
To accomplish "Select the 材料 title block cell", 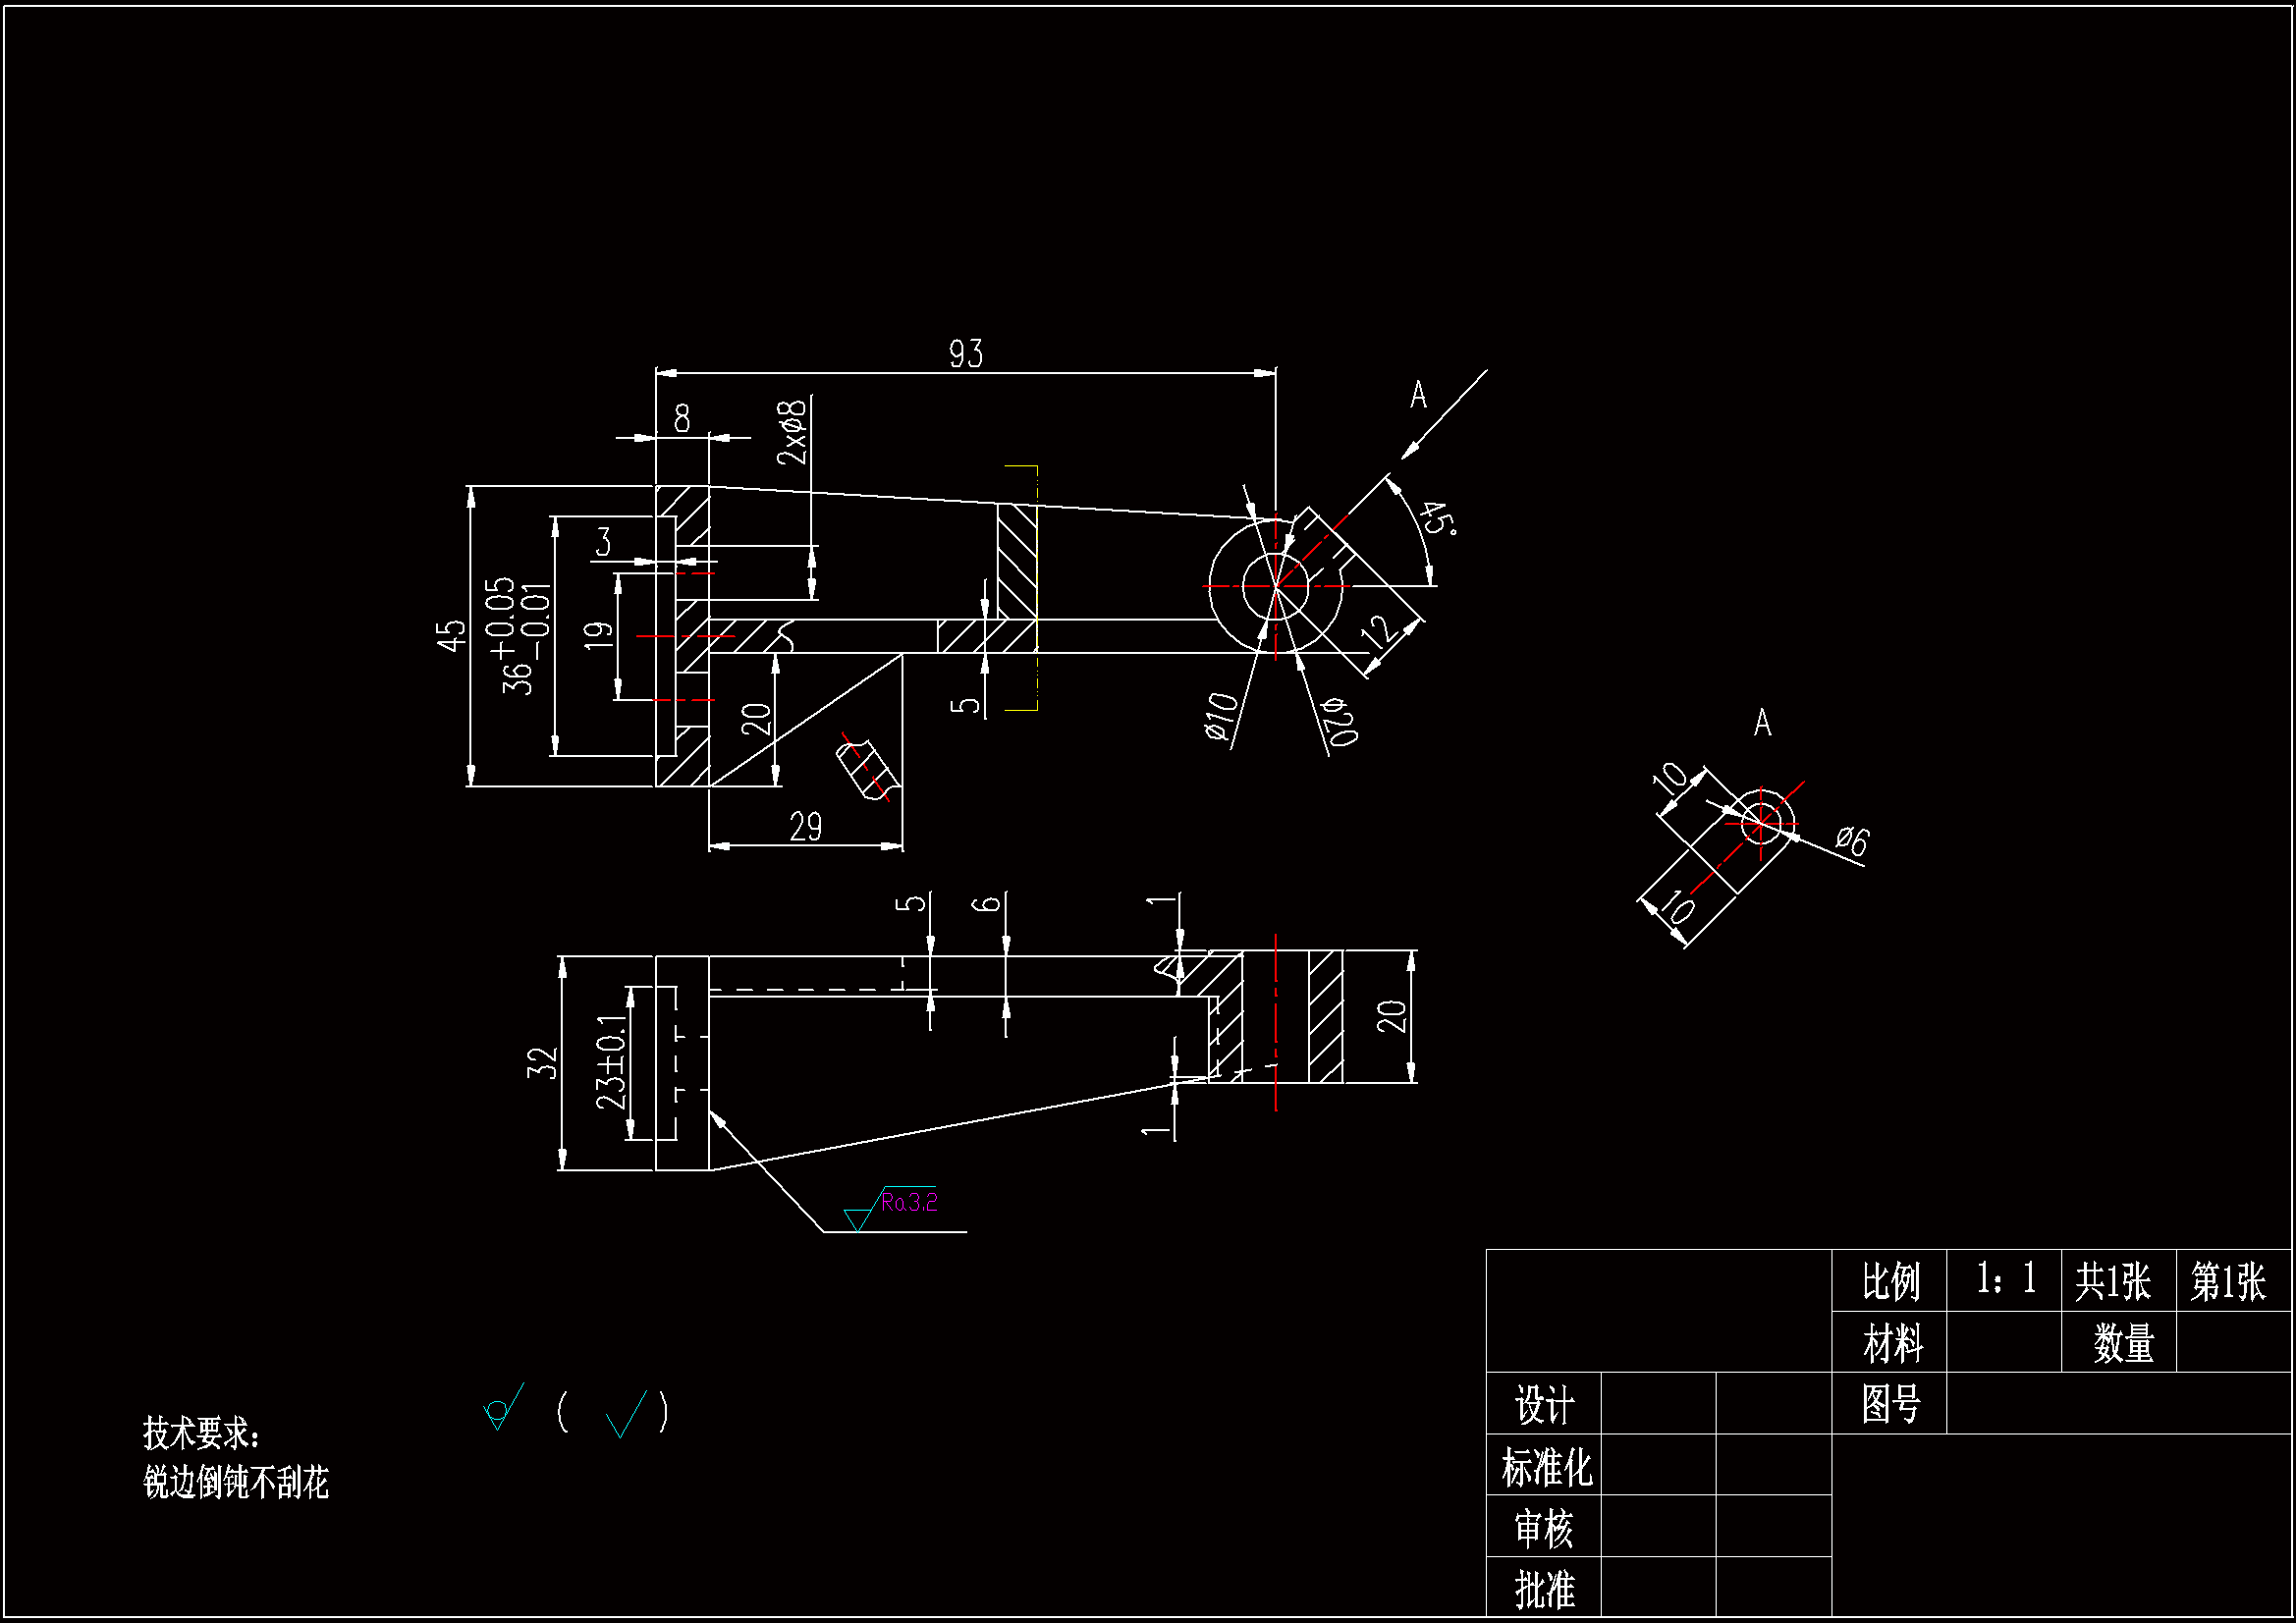I will pyautogui.click(x=1891, y=1343).
